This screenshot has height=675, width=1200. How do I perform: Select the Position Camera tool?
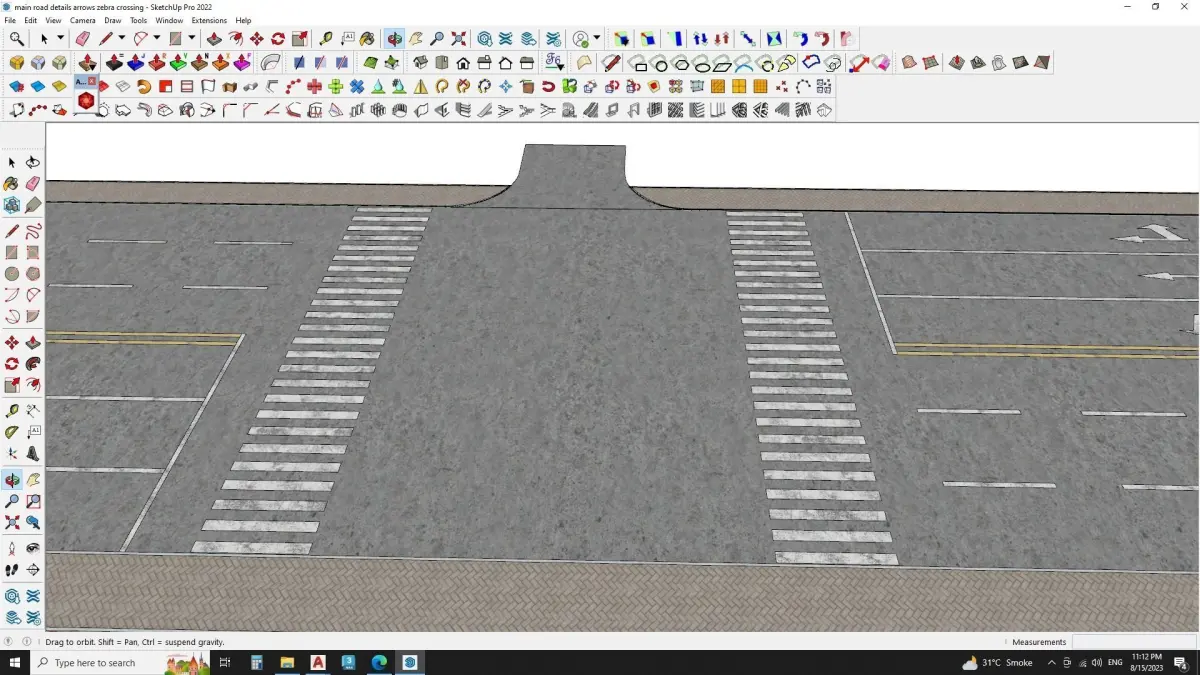coord(12,548)
